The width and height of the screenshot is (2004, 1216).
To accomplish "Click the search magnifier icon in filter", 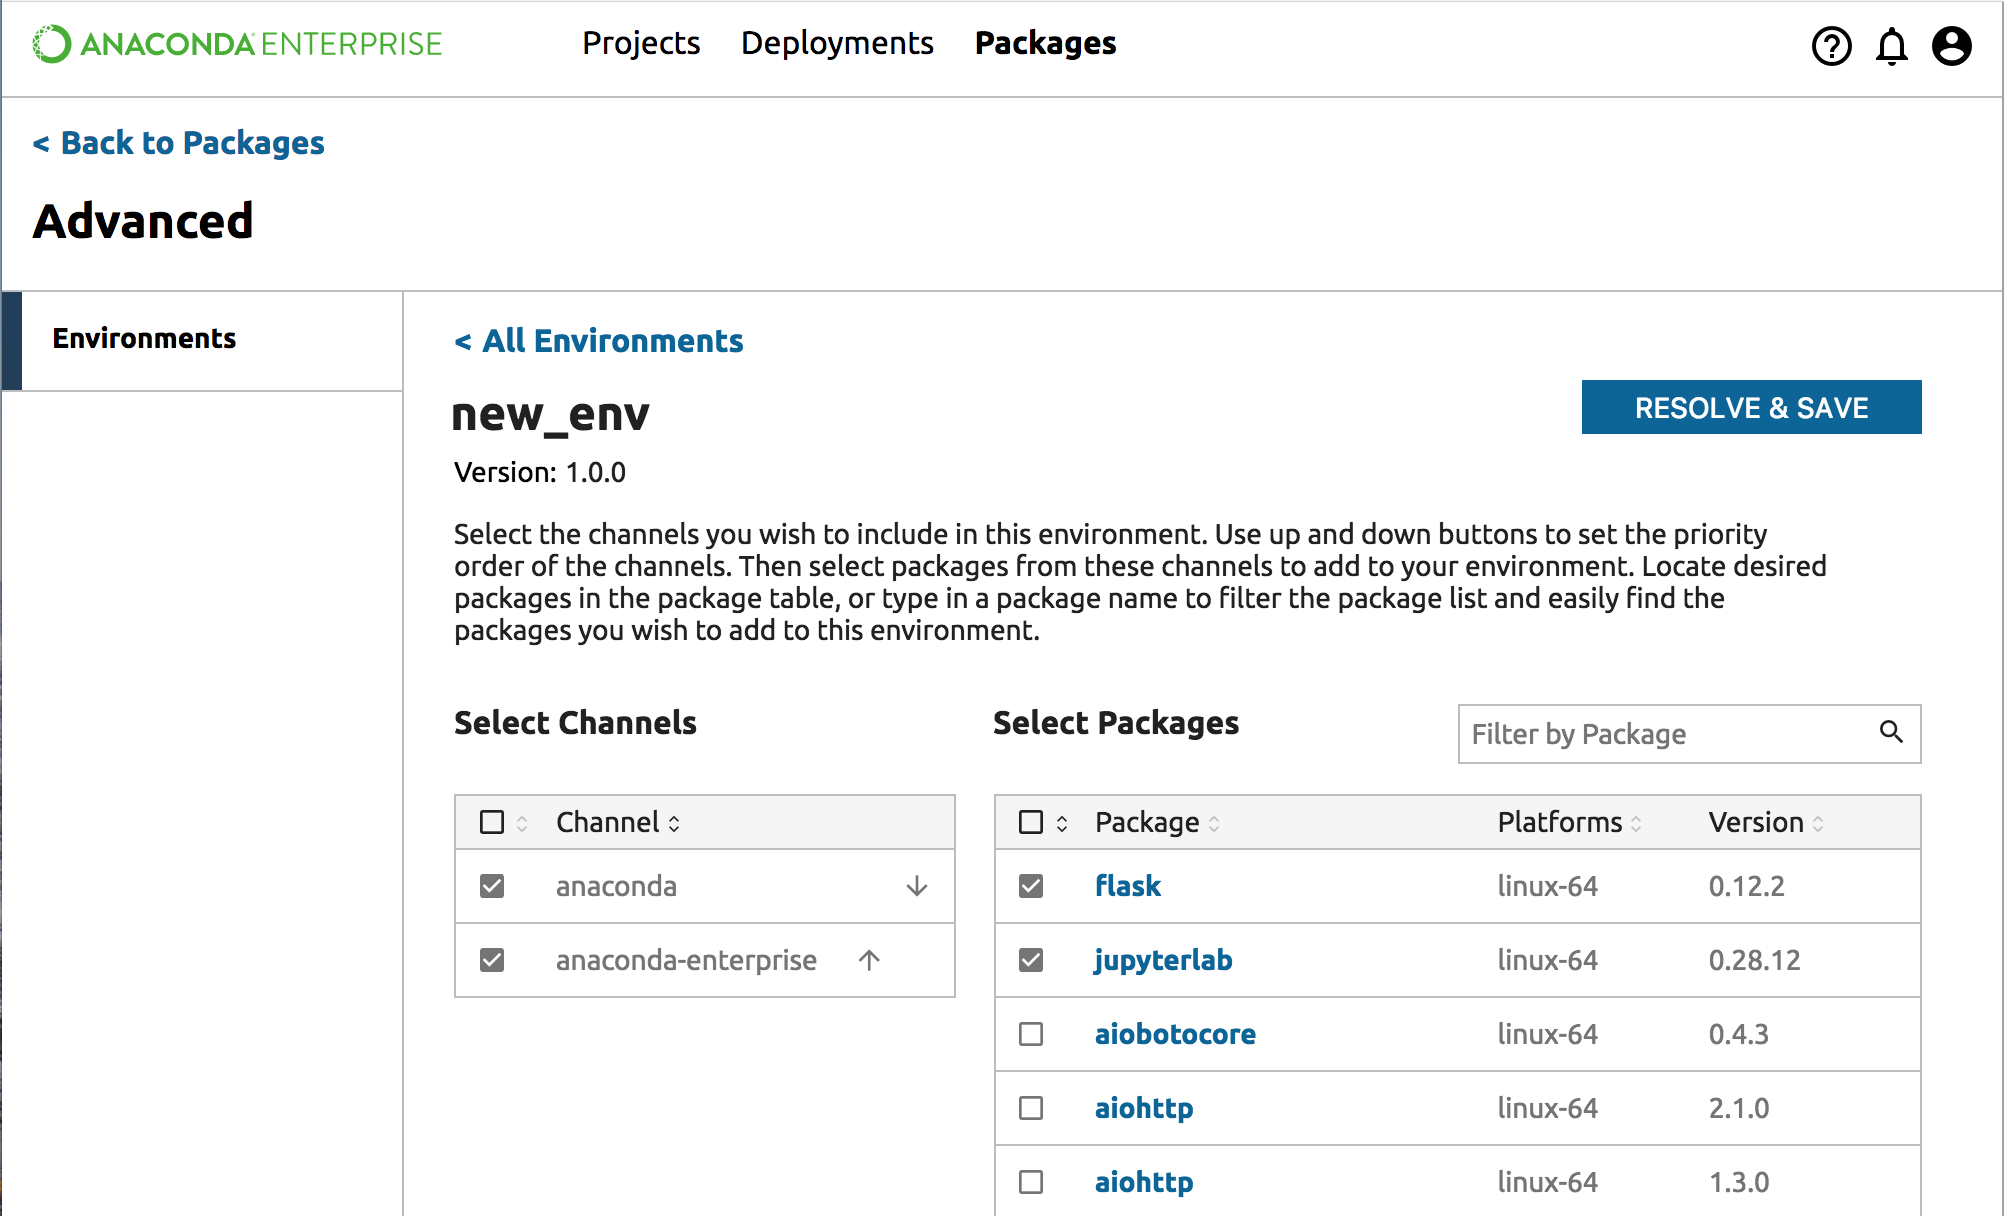I will coord(1890,732).
